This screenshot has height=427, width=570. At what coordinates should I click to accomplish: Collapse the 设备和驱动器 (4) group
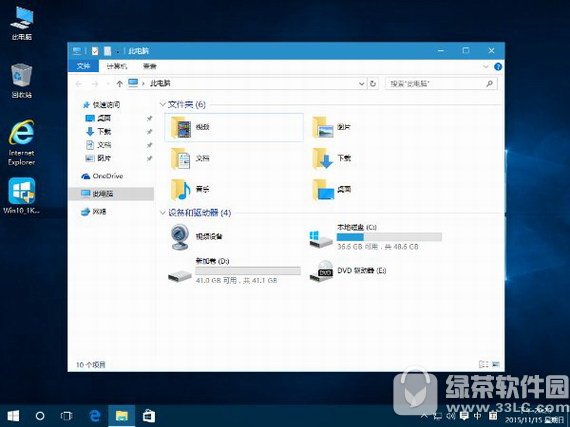click(162, 213)
